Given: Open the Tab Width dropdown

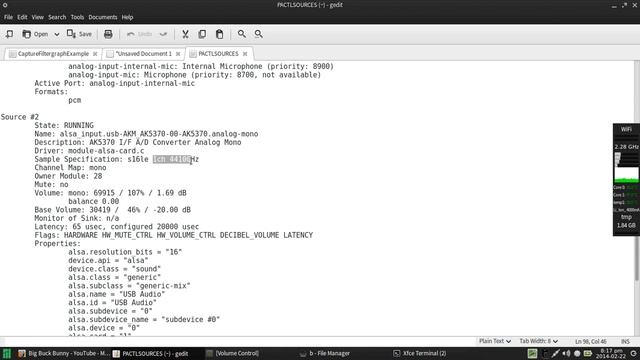Looking at the screenshot, I should (x=538, y=341).
